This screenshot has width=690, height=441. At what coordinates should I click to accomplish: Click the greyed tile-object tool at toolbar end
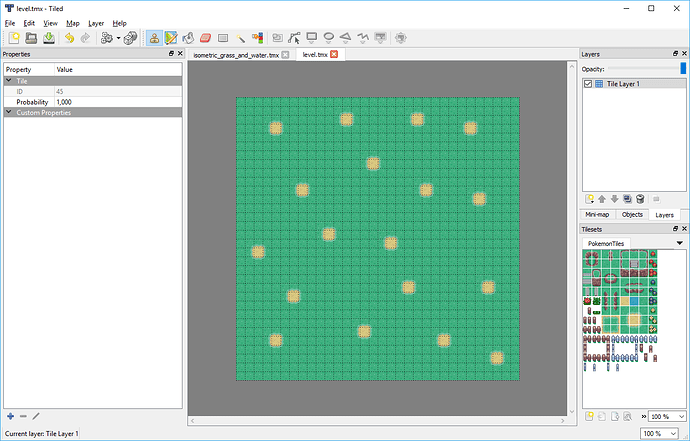coord(400,38)
